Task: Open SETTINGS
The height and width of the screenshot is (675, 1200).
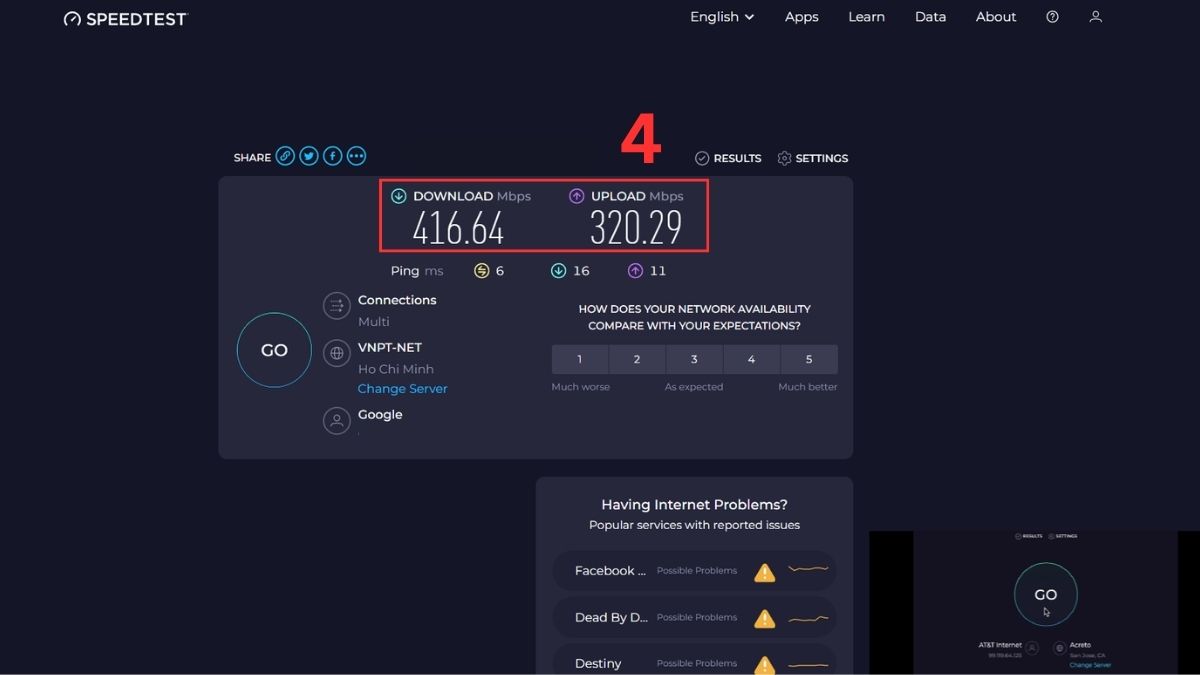Action: (812, 158)
